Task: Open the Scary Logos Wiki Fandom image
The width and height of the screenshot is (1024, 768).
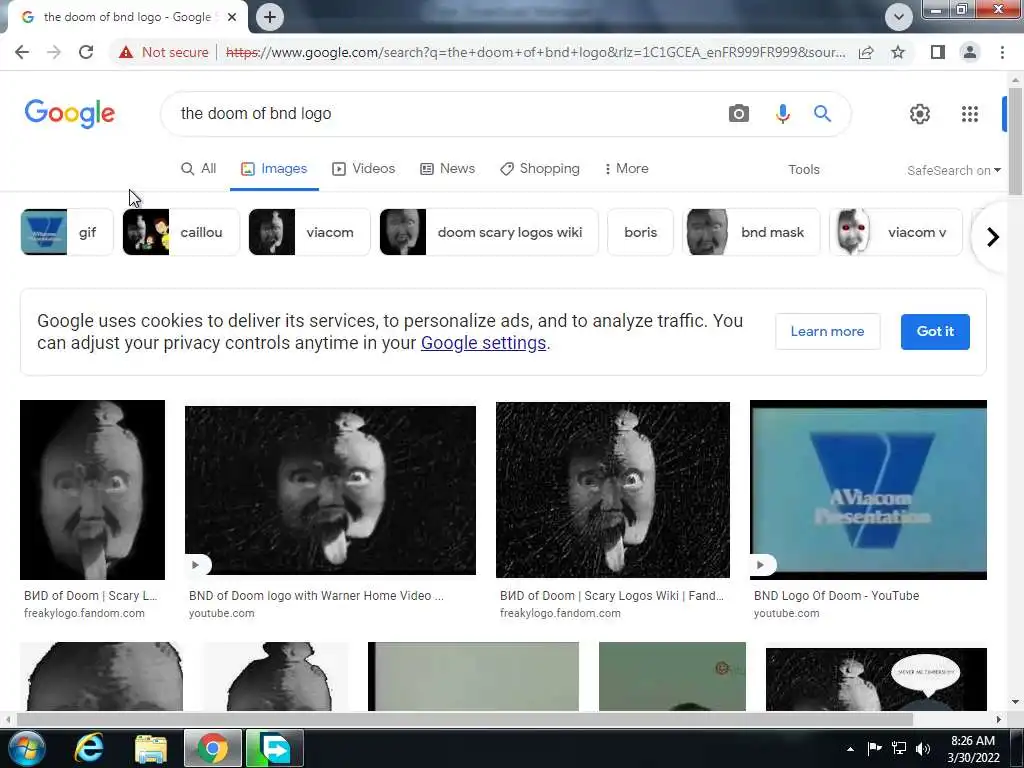Action: pos(613,490)
